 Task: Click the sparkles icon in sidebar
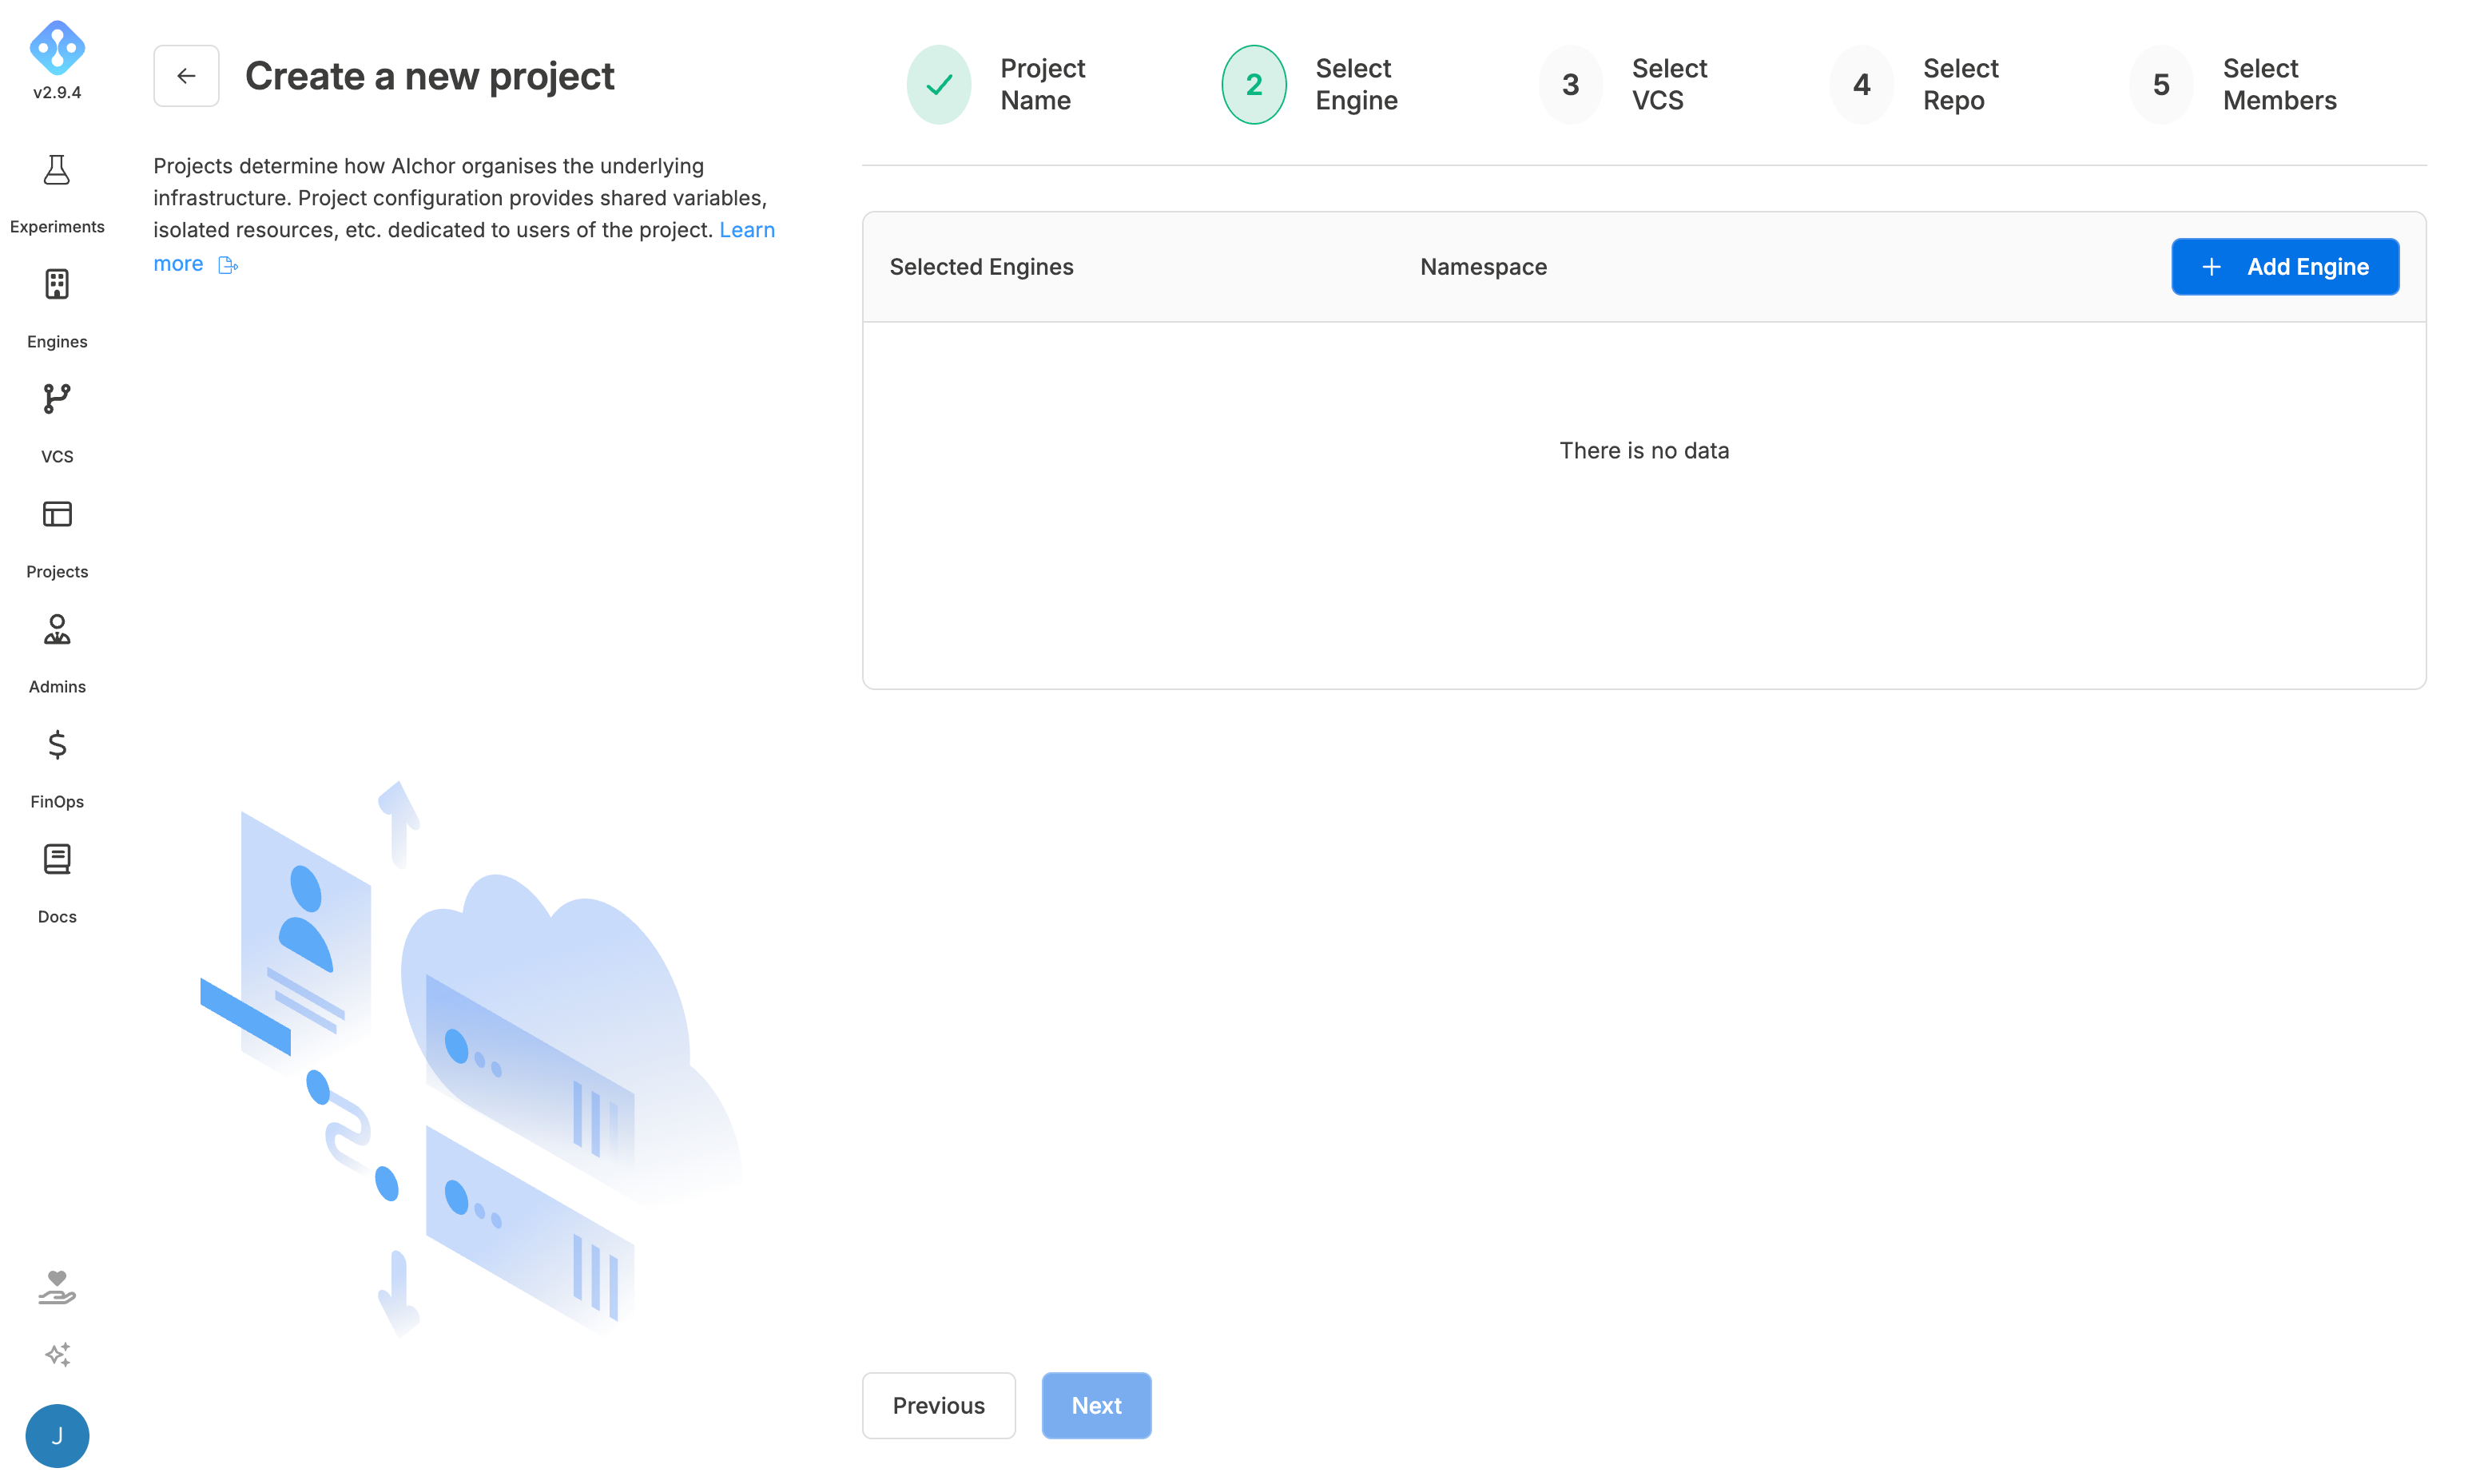tap(57, 1354)
